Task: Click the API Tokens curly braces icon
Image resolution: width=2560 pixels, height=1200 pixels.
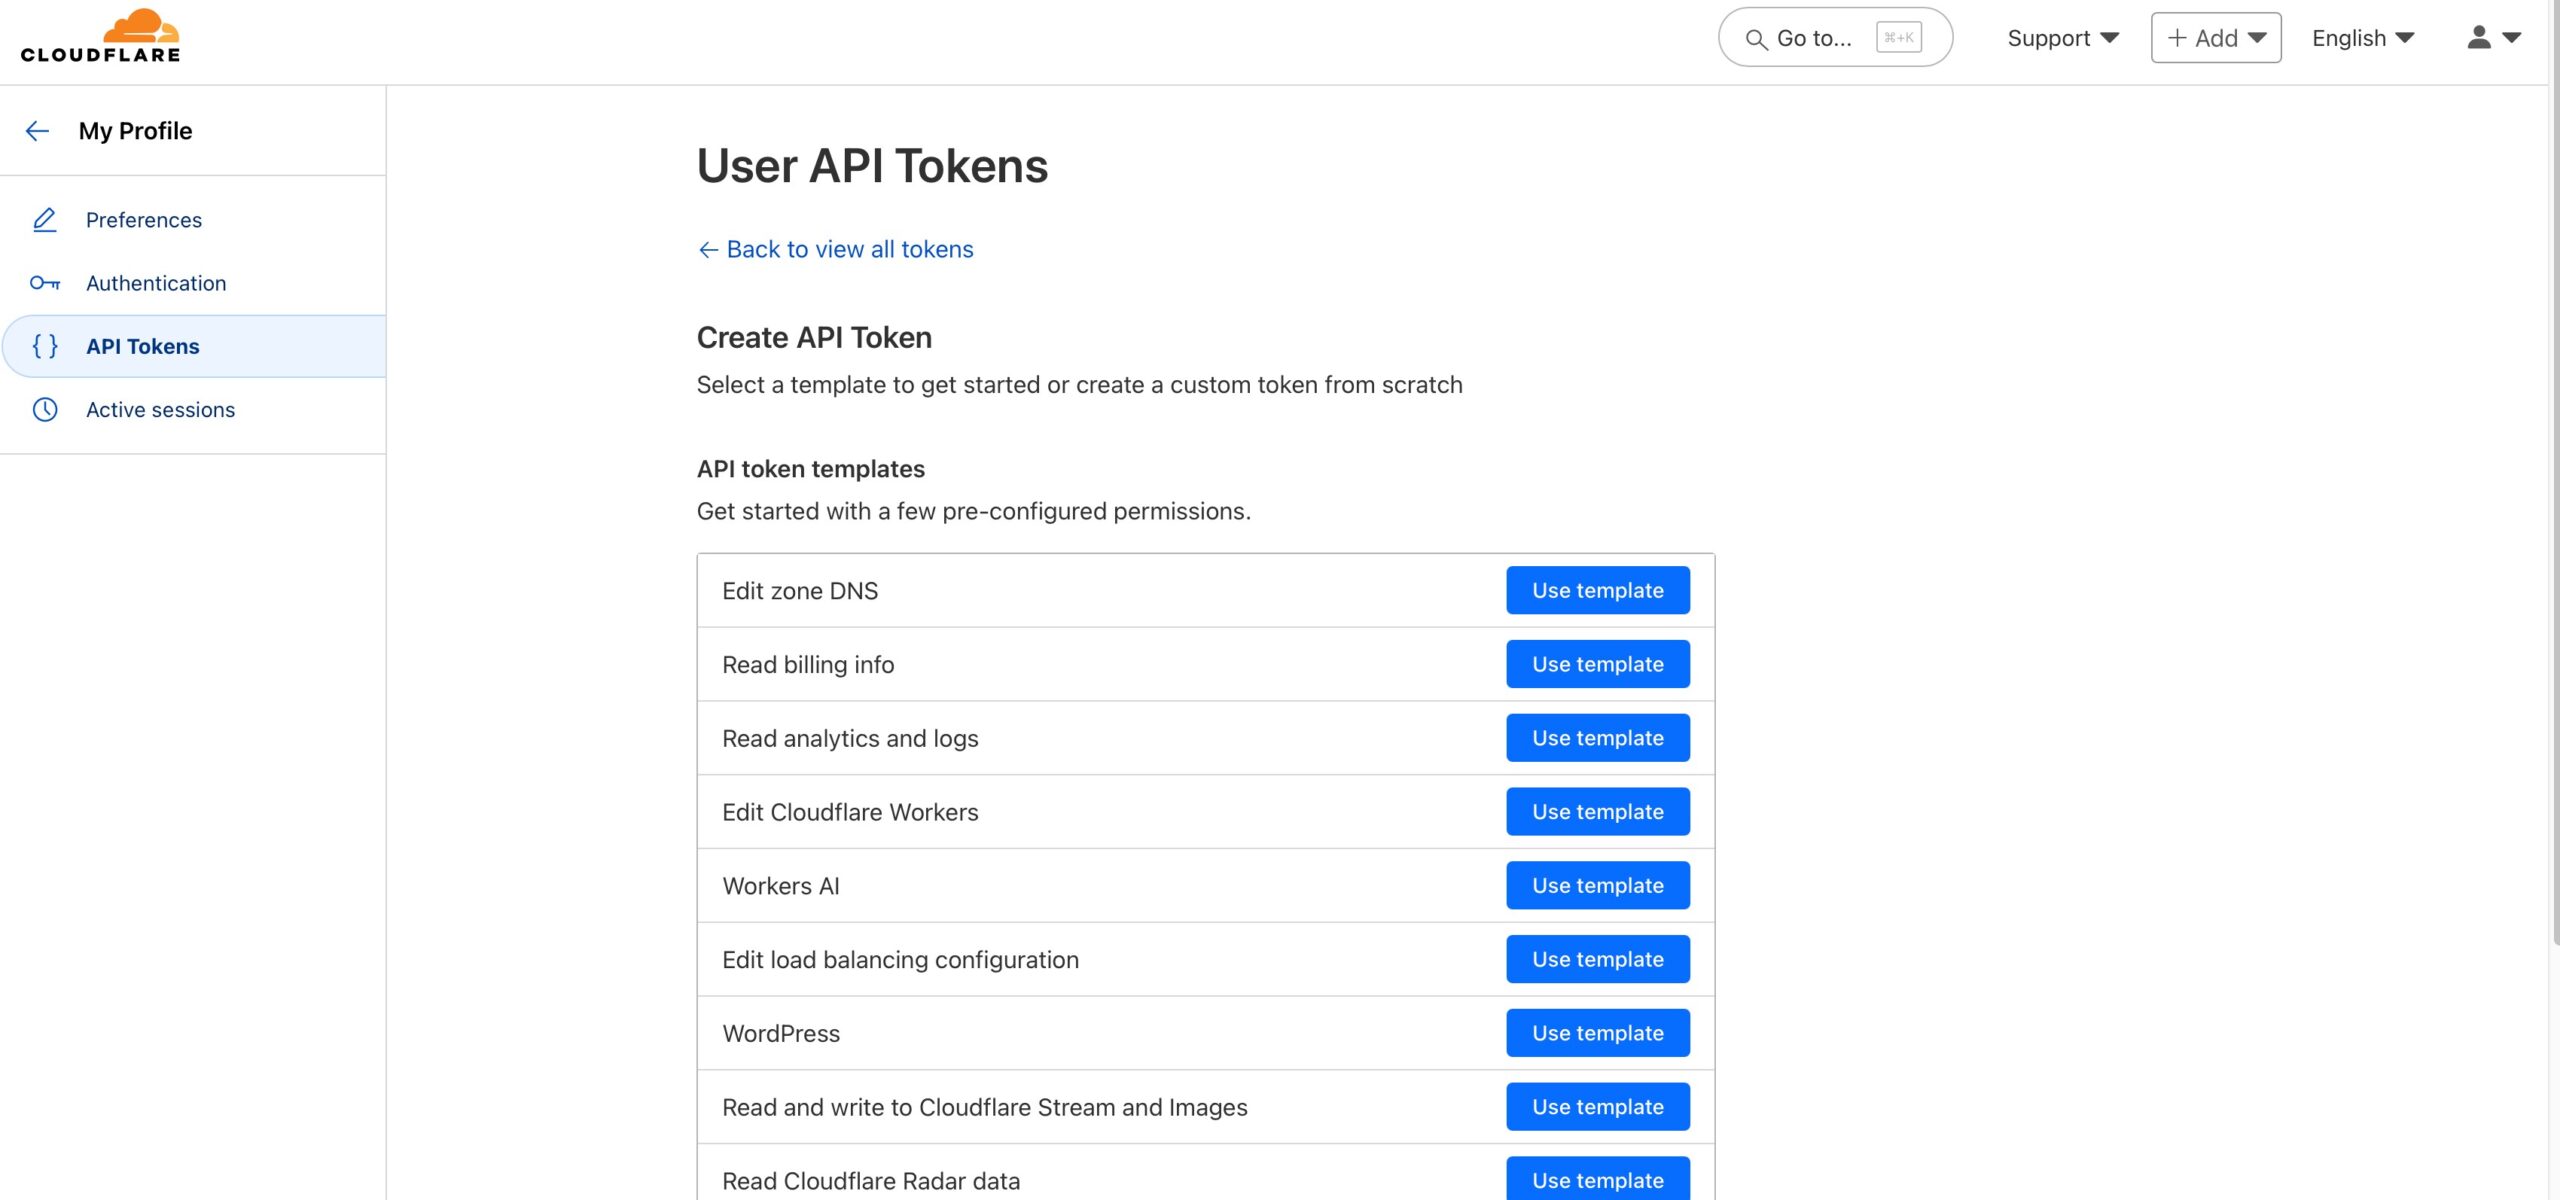Action: 45,346
